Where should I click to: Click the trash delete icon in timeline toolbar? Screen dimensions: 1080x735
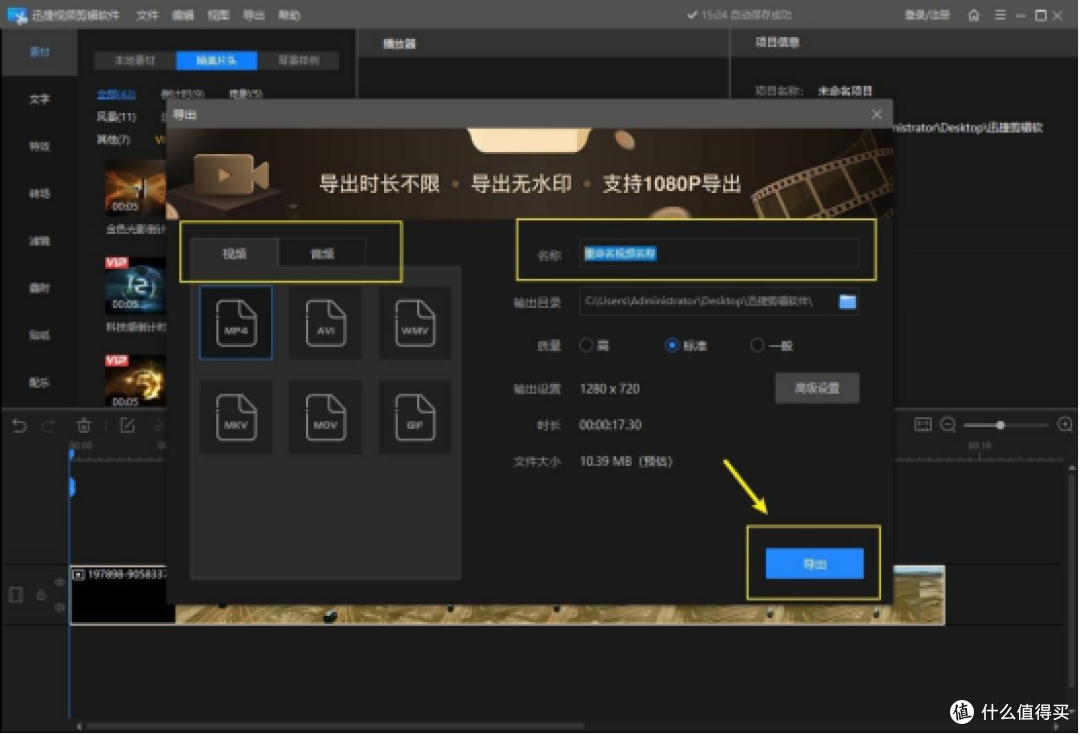tap(83, 426)
